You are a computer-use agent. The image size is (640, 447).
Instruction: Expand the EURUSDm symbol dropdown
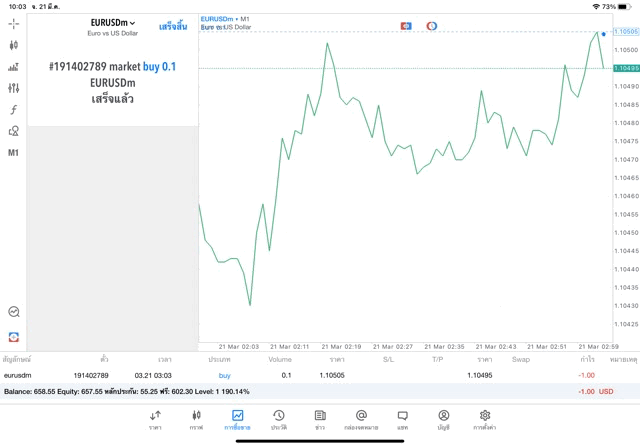[113, 23]
